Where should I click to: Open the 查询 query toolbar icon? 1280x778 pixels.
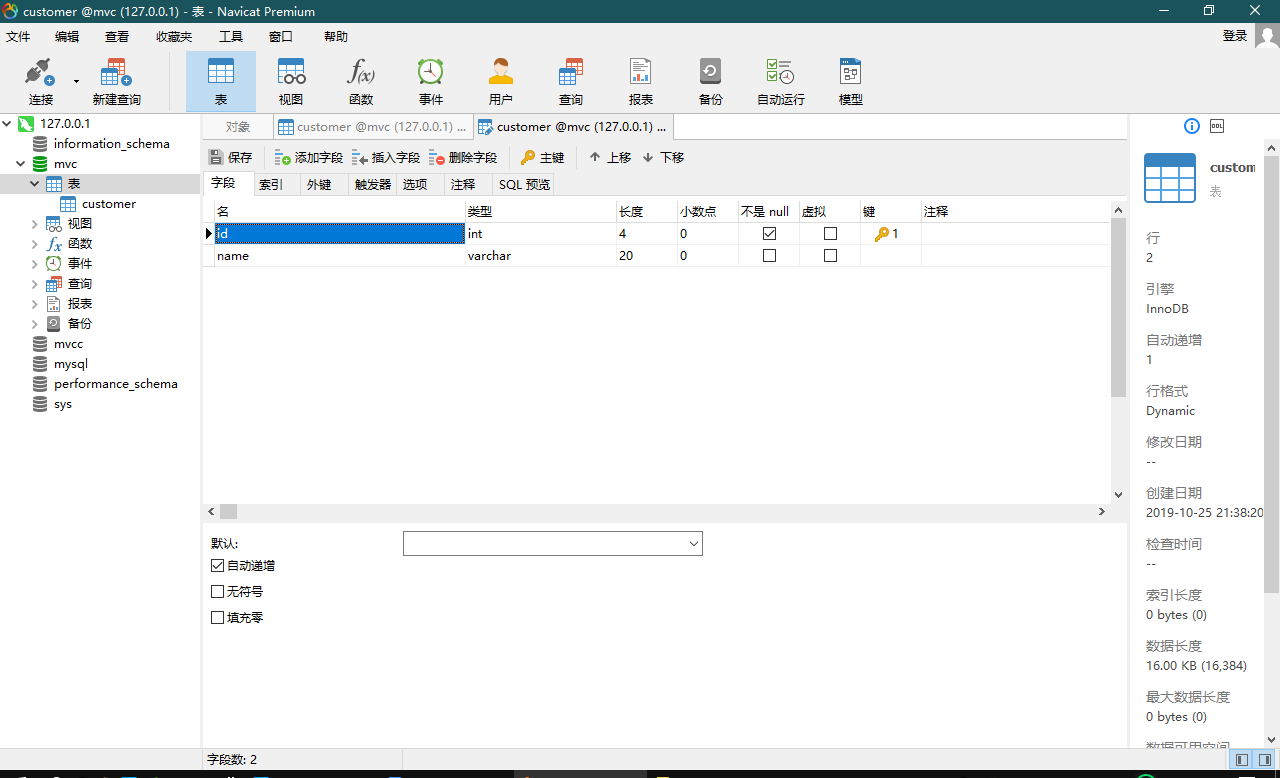pyautogui.click(x=571, y=82)
